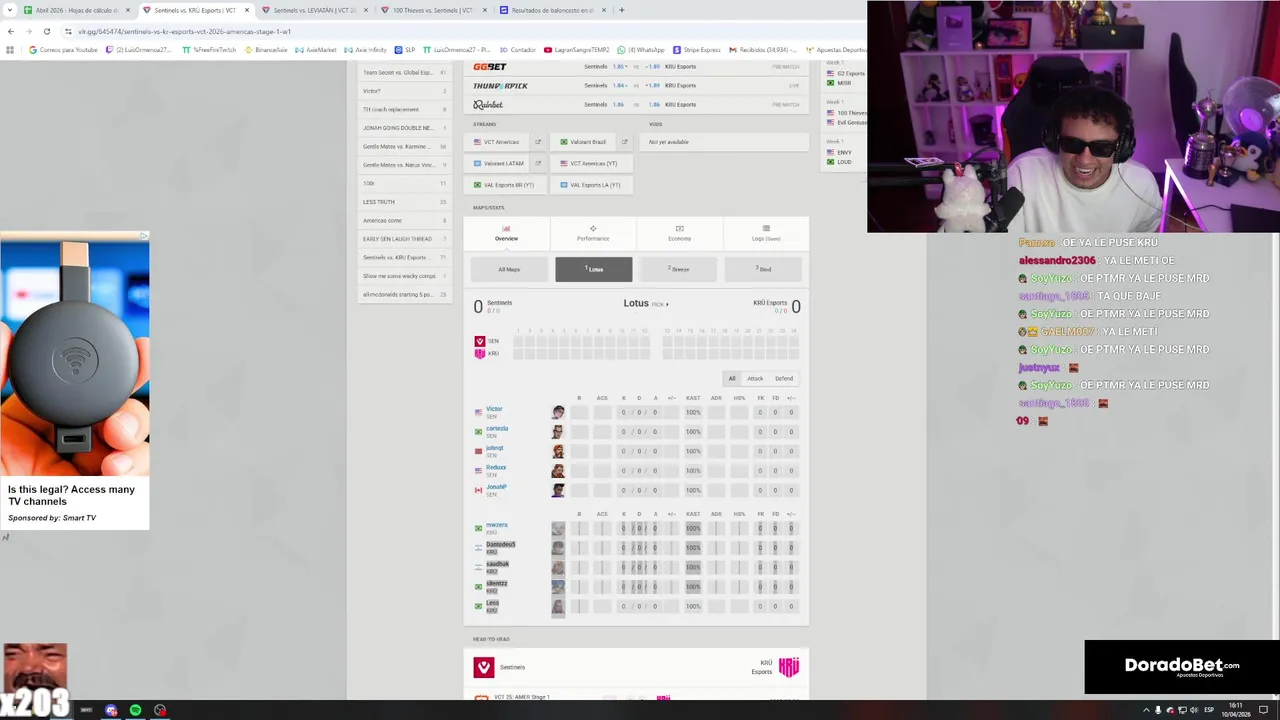This screenshot has height=720, width=1280.
Task: Open VAL Esports BR (YT) stream
Action: [x=504, y=185]
